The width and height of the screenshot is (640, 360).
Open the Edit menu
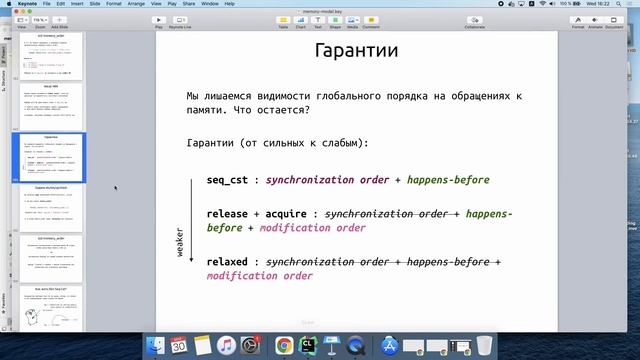[x=61, y=4]
